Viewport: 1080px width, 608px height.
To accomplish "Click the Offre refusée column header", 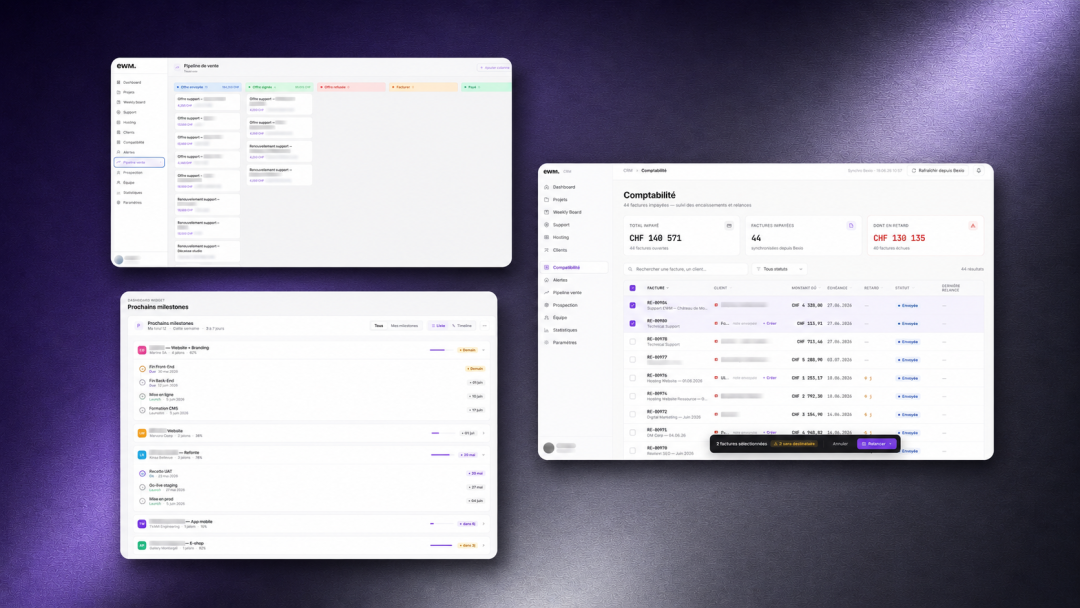I will point(351,87).
